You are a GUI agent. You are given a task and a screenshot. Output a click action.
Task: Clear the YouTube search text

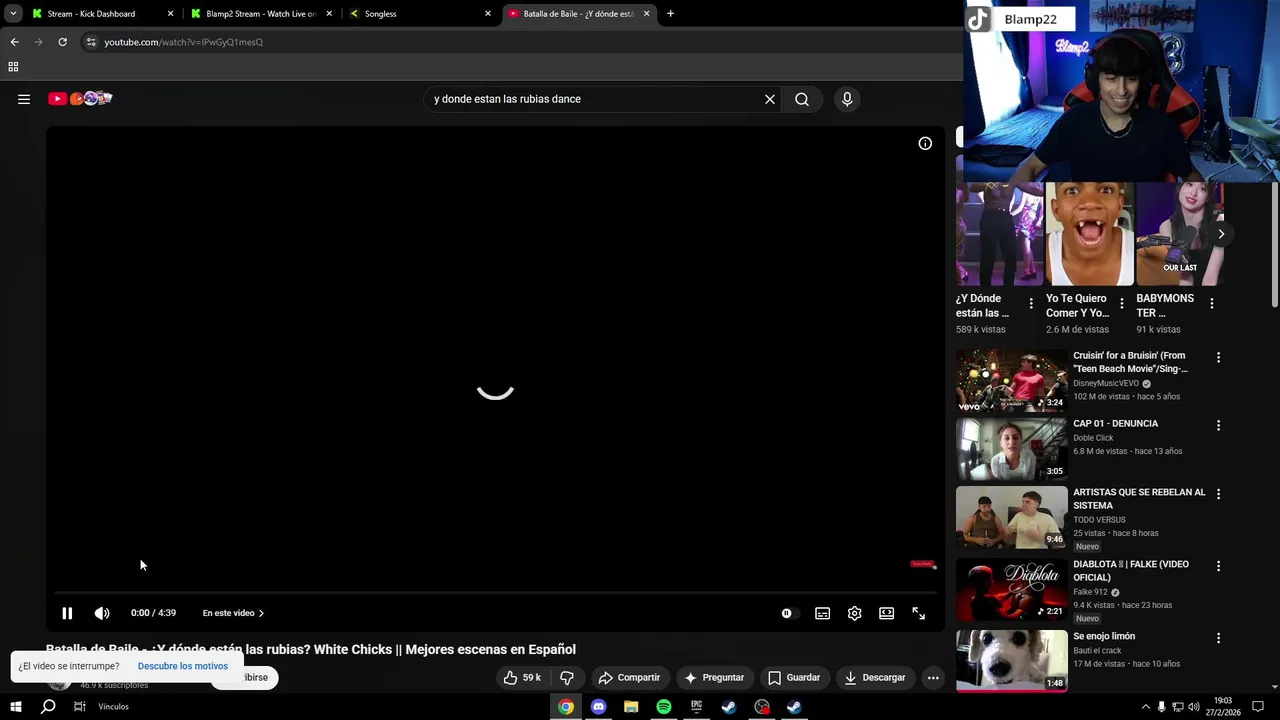[770, 99]
